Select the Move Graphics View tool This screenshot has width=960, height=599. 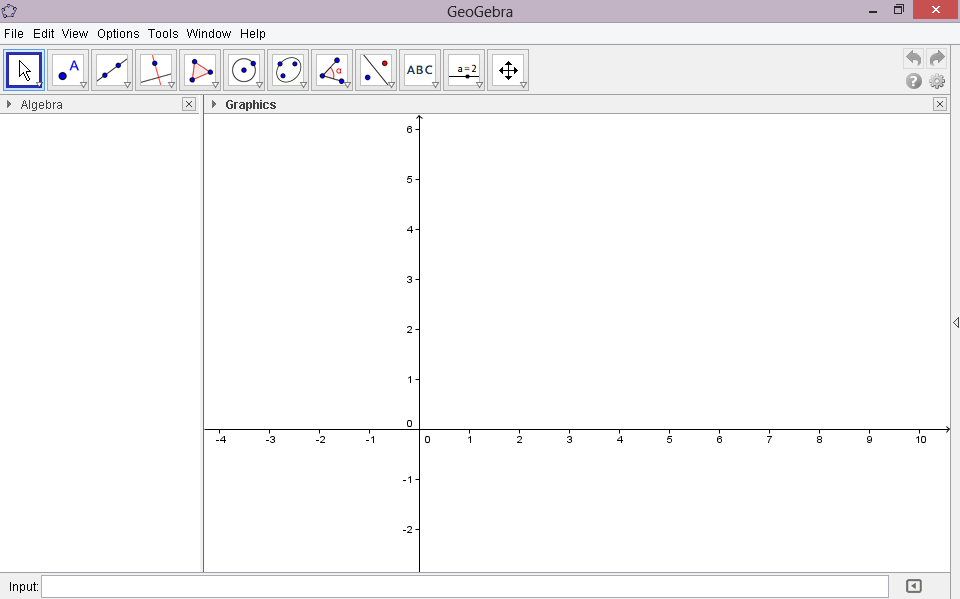(x=508, y=70)
